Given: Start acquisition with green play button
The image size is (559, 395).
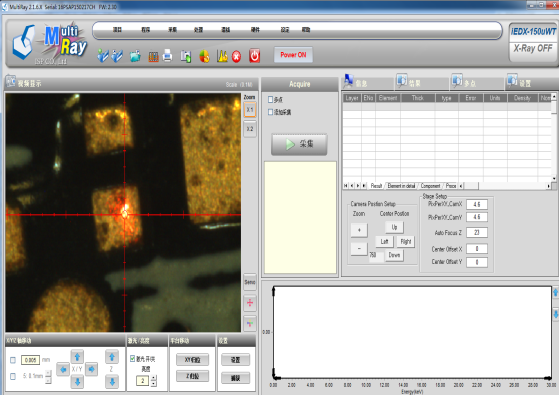Looking at the screenshot, I should (299, 144).
